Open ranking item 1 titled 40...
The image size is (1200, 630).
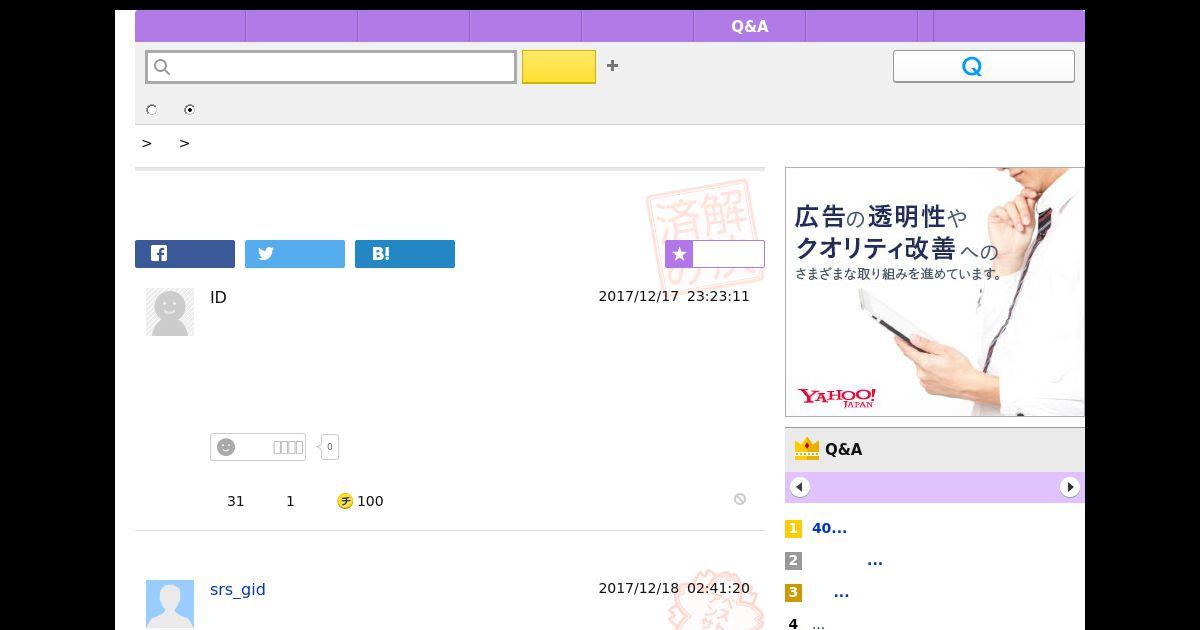click(829, 528)
